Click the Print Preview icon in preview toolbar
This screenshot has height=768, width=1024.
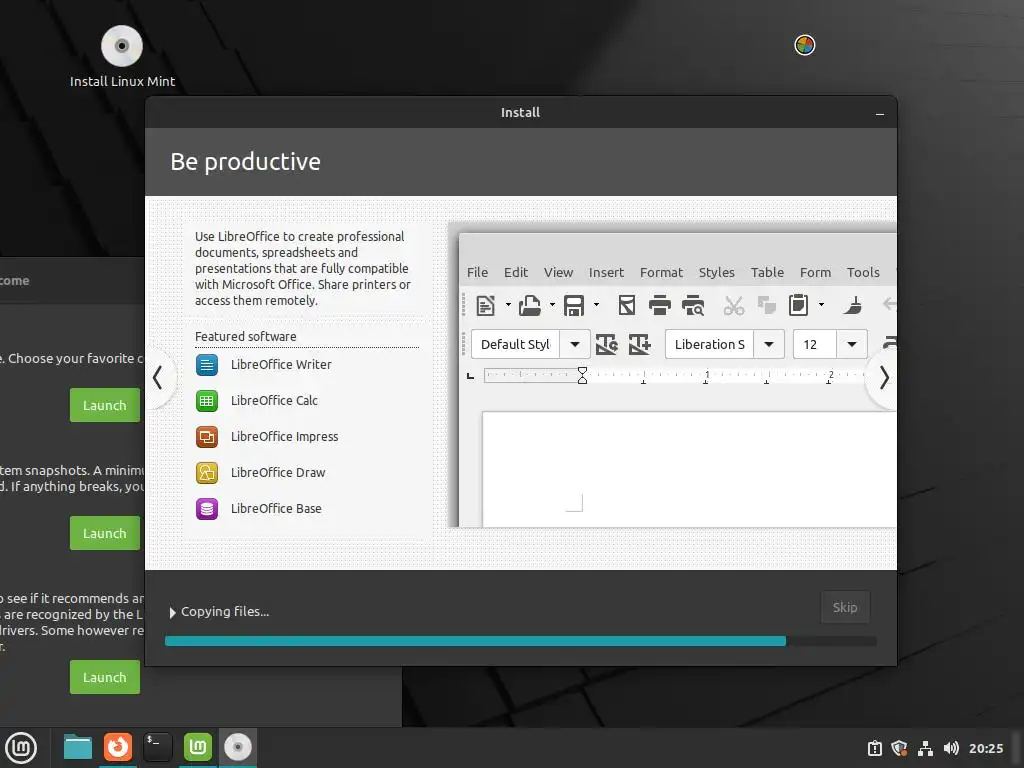[x=693, y=305]
